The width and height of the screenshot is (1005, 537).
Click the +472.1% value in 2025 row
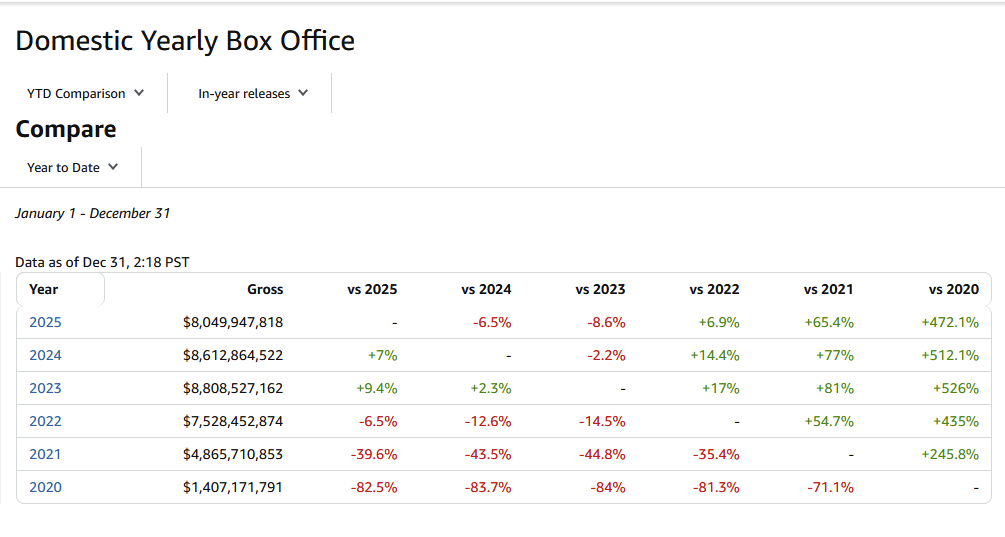[x=948, y=322]
